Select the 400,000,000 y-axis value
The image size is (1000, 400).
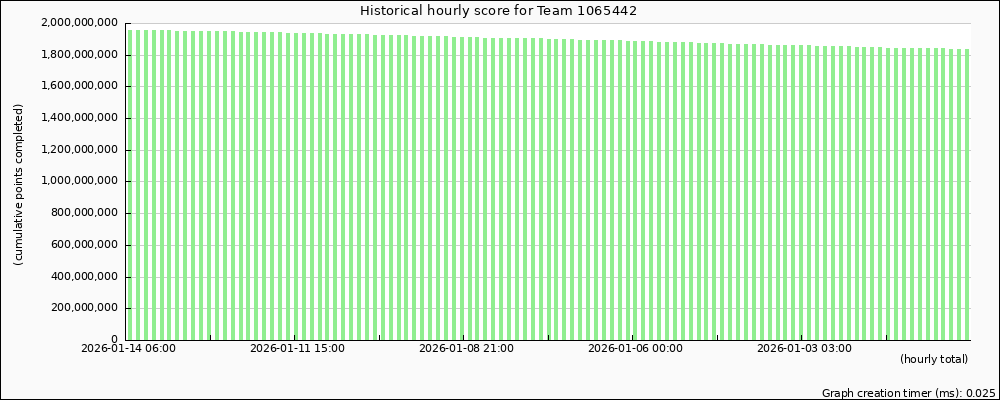pyautogui.click(x=85, y=277)
